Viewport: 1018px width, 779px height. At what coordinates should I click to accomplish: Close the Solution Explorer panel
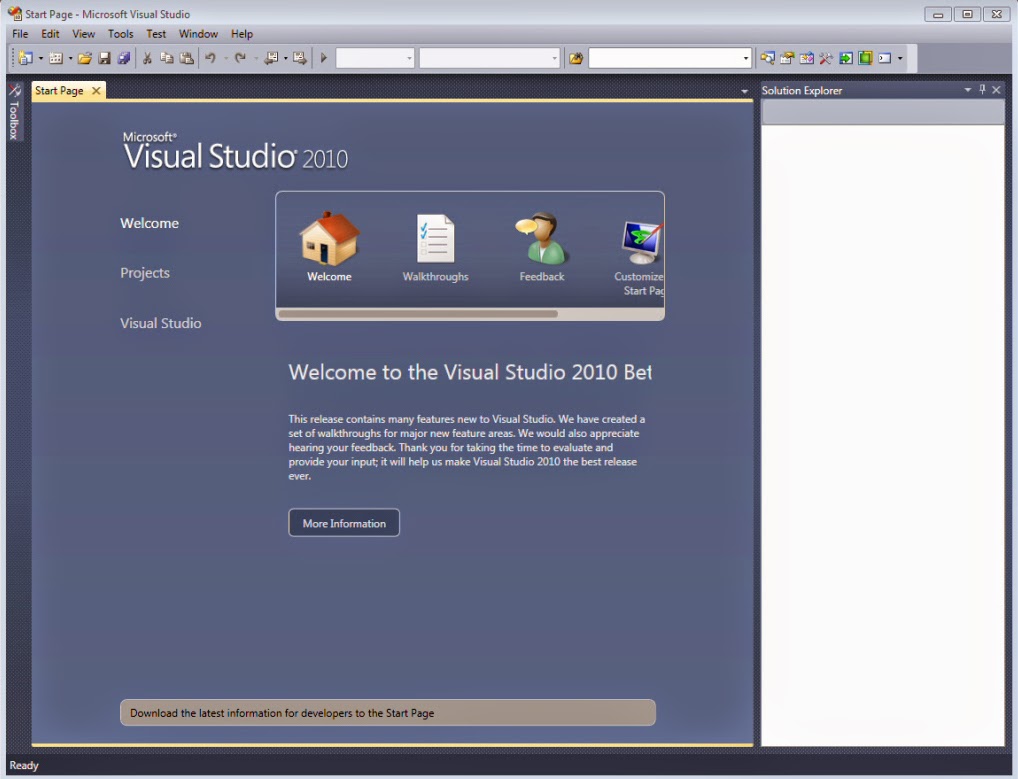point(997,90)
